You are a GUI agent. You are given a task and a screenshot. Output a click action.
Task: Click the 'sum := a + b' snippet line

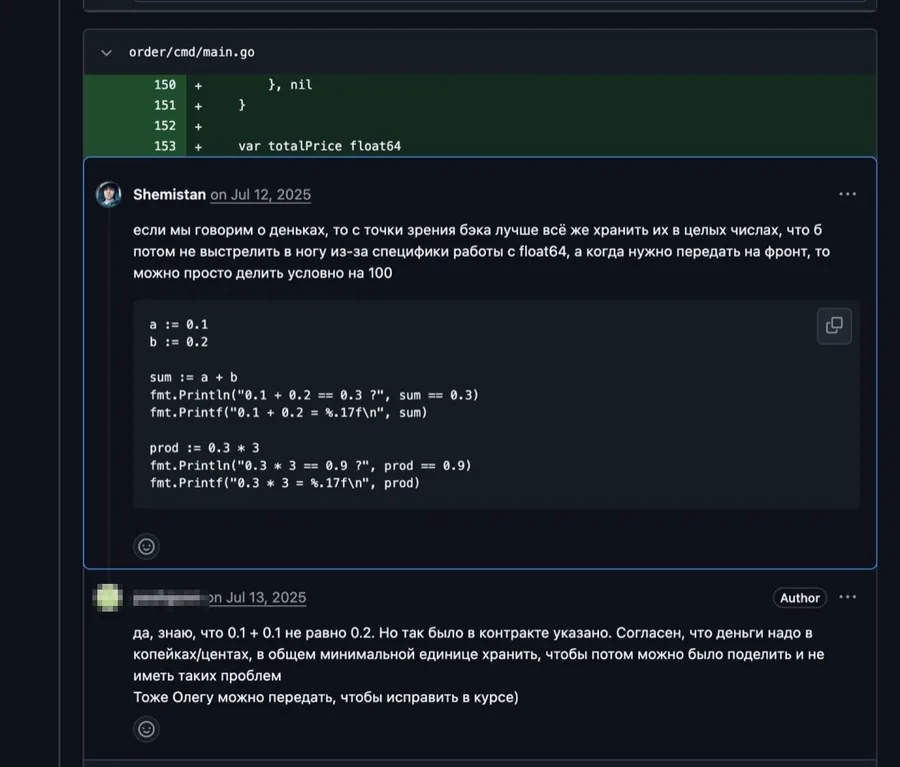pyautogui.click(x=193, y=377)
